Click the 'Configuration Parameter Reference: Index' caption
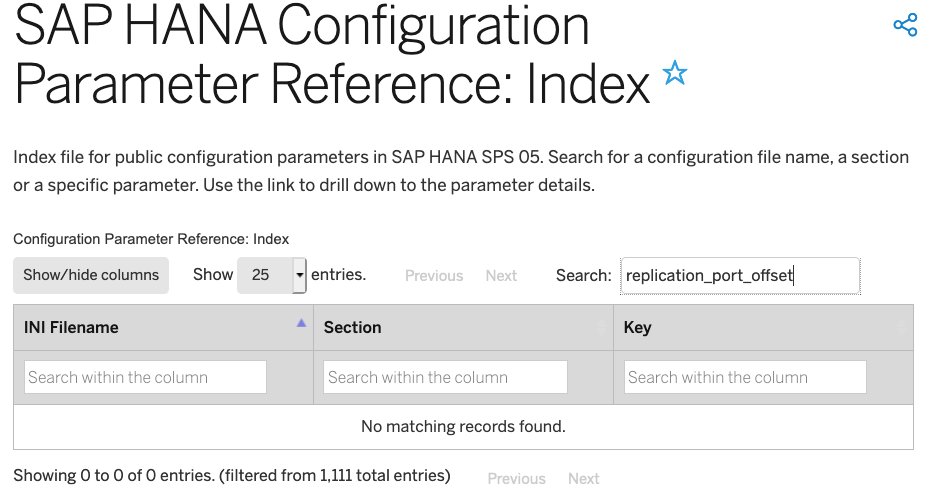 point(151,239)
